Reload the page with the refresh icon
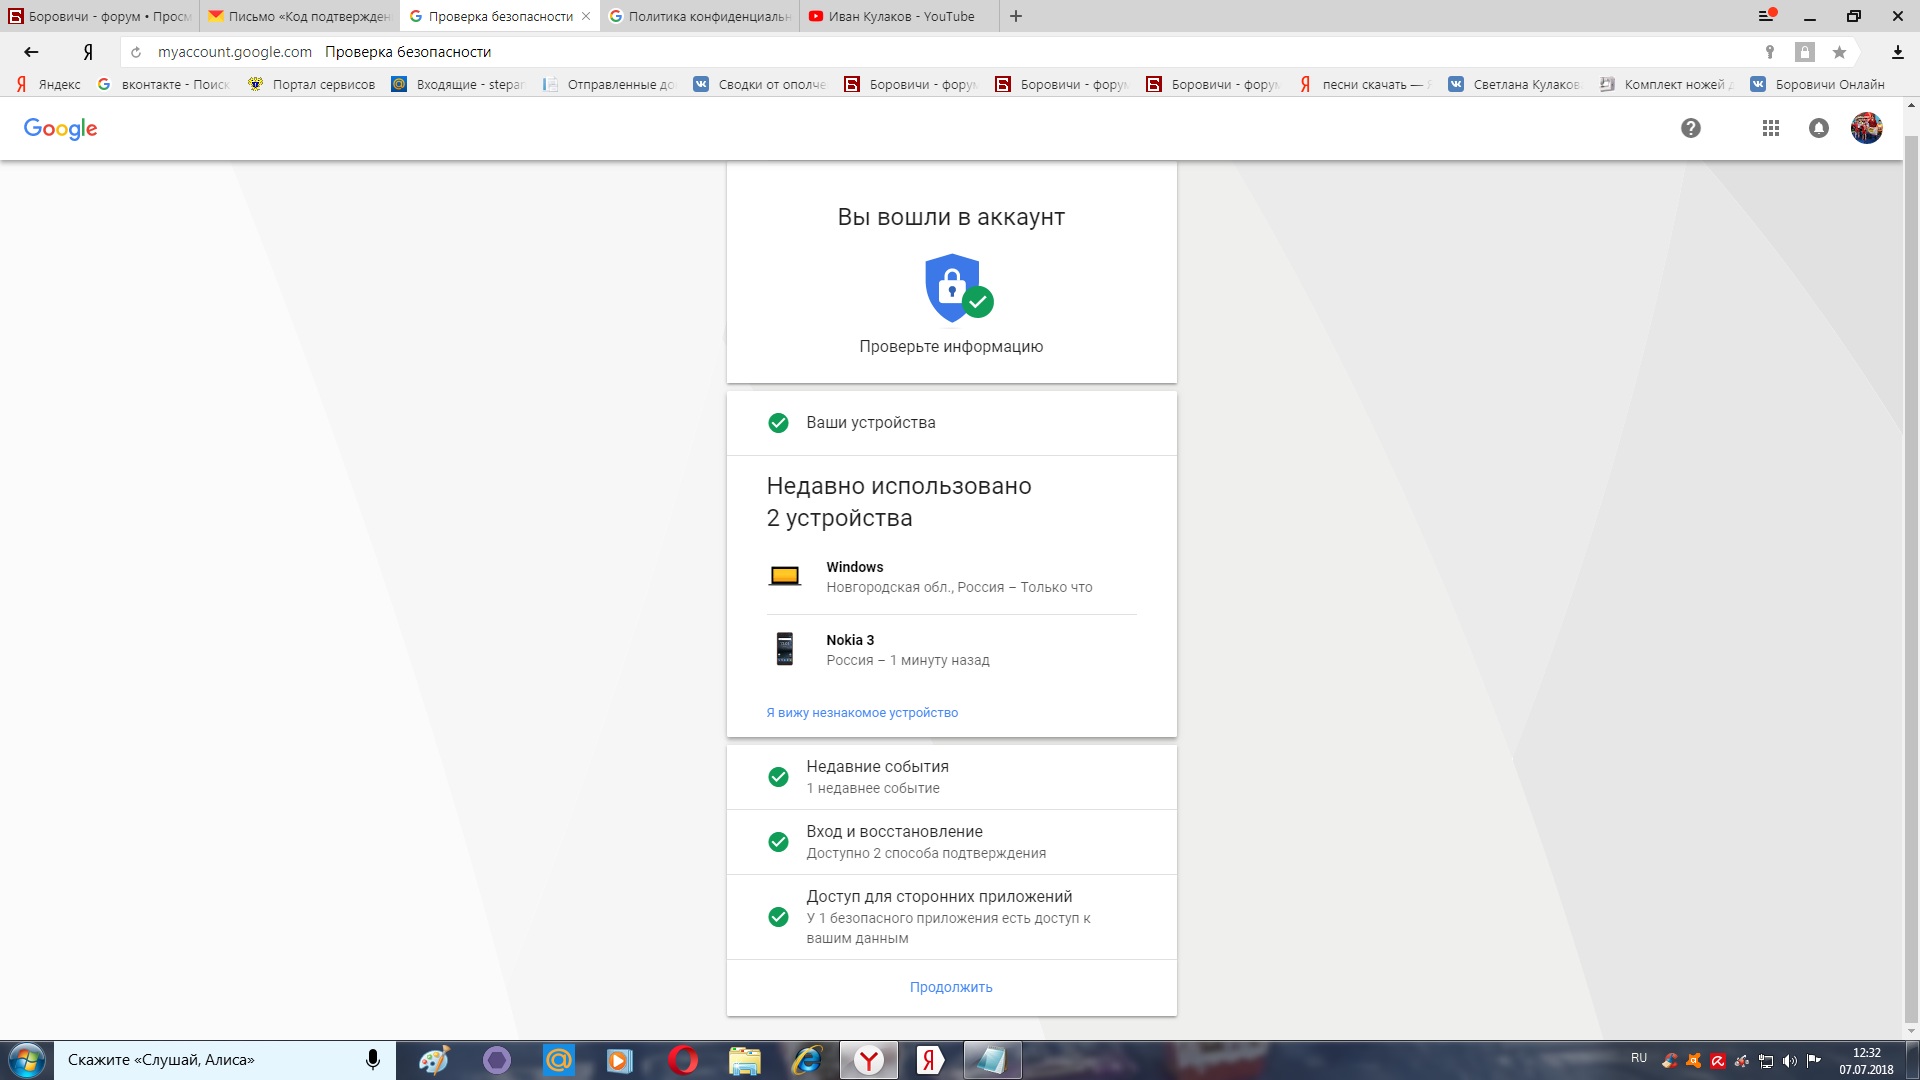 pos(136,52)
